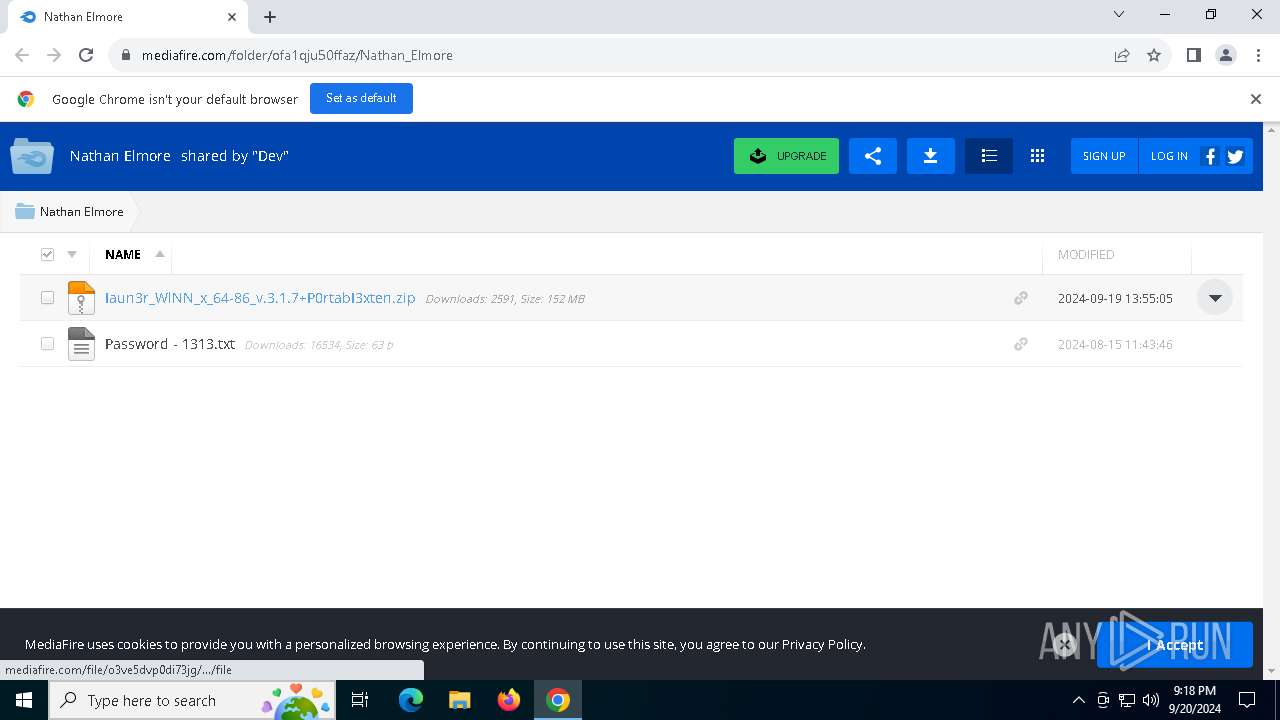Switch to list view layout

coord(989,156)
